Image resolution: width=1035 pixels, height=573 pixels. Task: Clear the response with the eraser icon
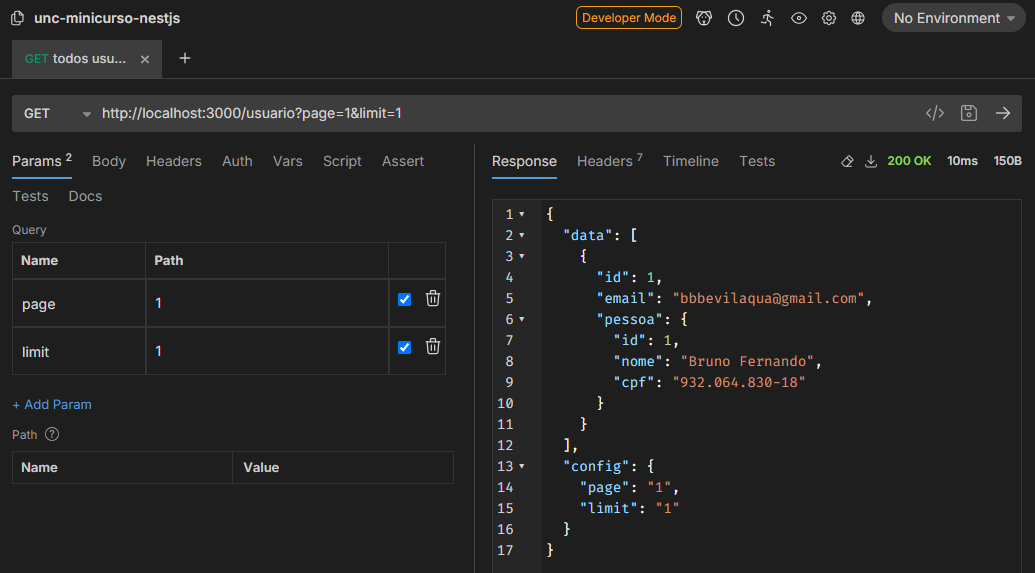[847, 161]
